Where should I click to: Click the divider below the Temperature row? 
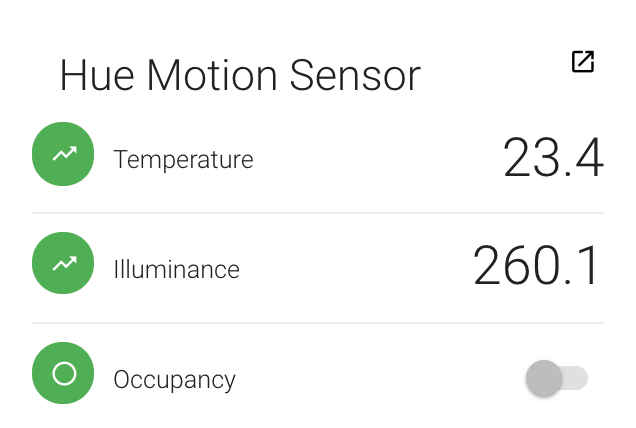tap(318, 213)
